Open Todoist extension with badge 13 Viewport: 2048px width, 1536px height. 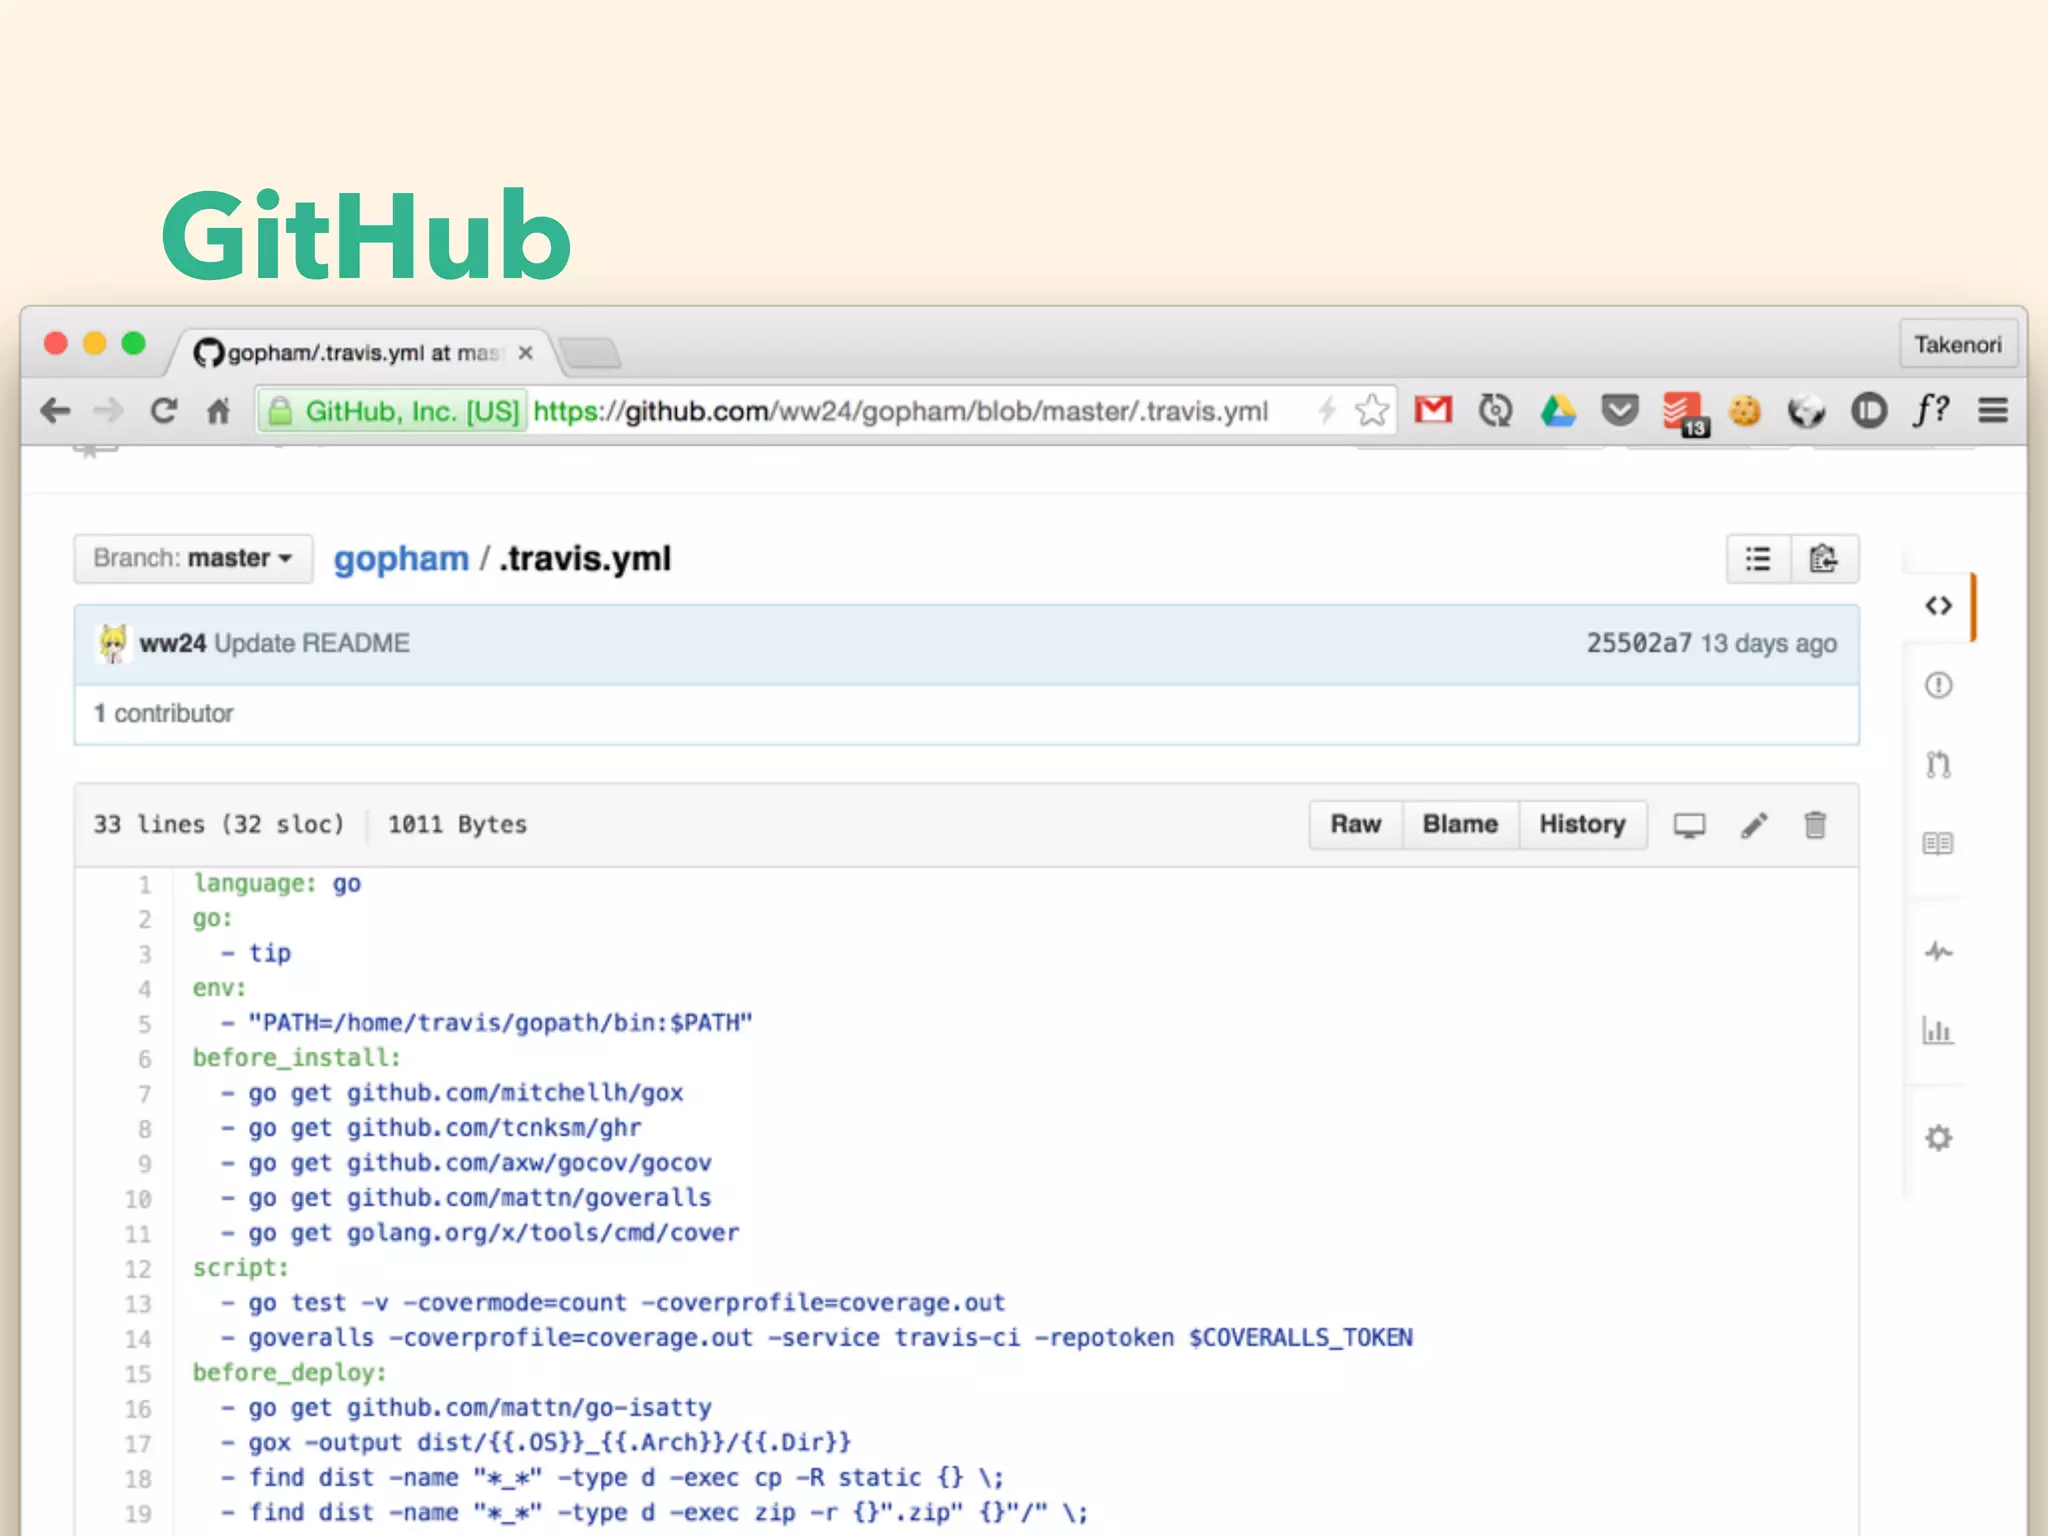click(x=1685, y=413)
